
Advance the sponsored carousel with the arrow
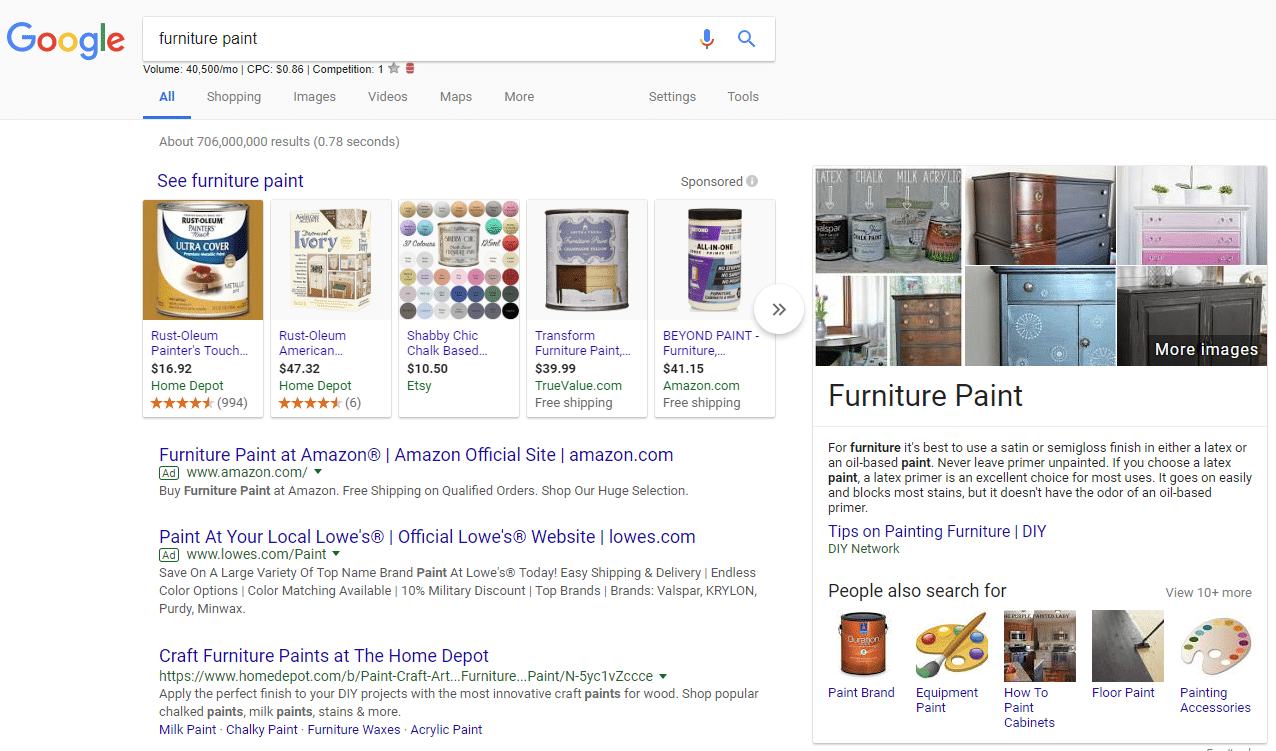778,309
